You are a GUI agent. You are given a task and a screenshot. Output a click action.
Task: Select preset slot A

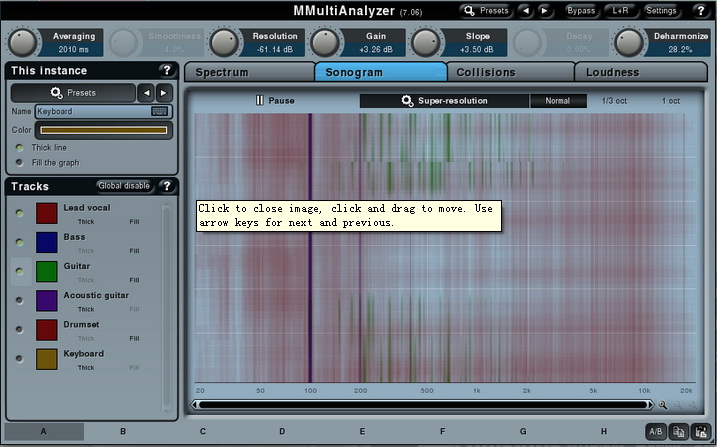[x=43, y=431]
